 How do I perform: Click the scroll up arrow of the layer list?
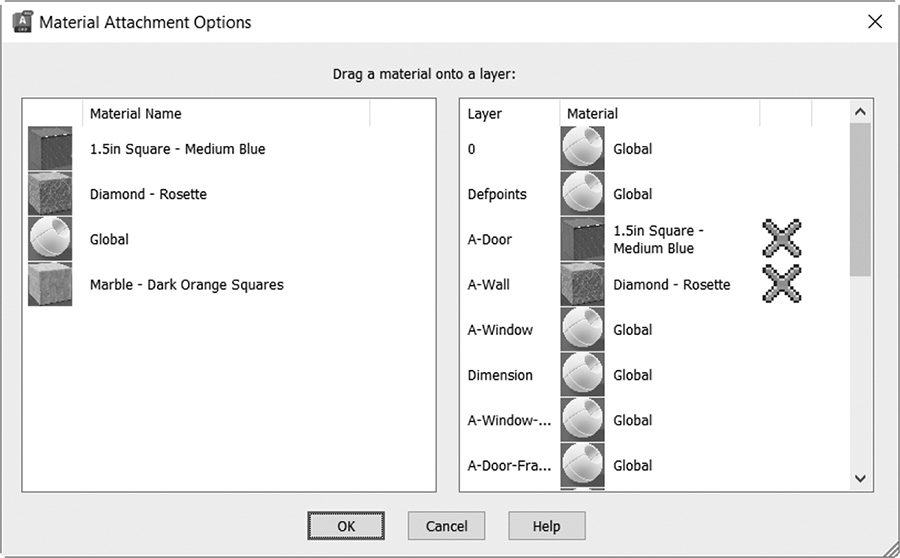pyautogui.click(x=860, y=112)
